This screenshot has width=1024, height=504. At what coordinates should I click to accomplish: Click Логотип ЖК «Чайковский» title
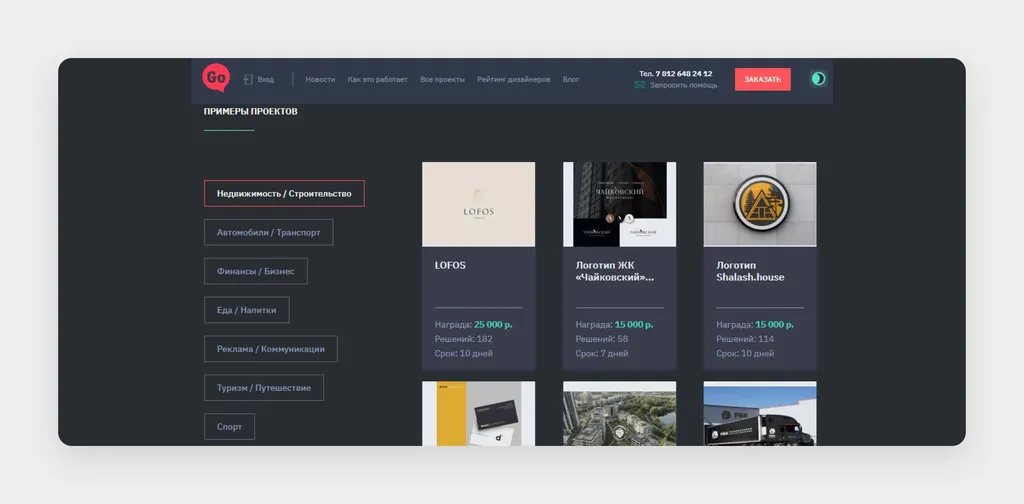(x=615, y=272)
